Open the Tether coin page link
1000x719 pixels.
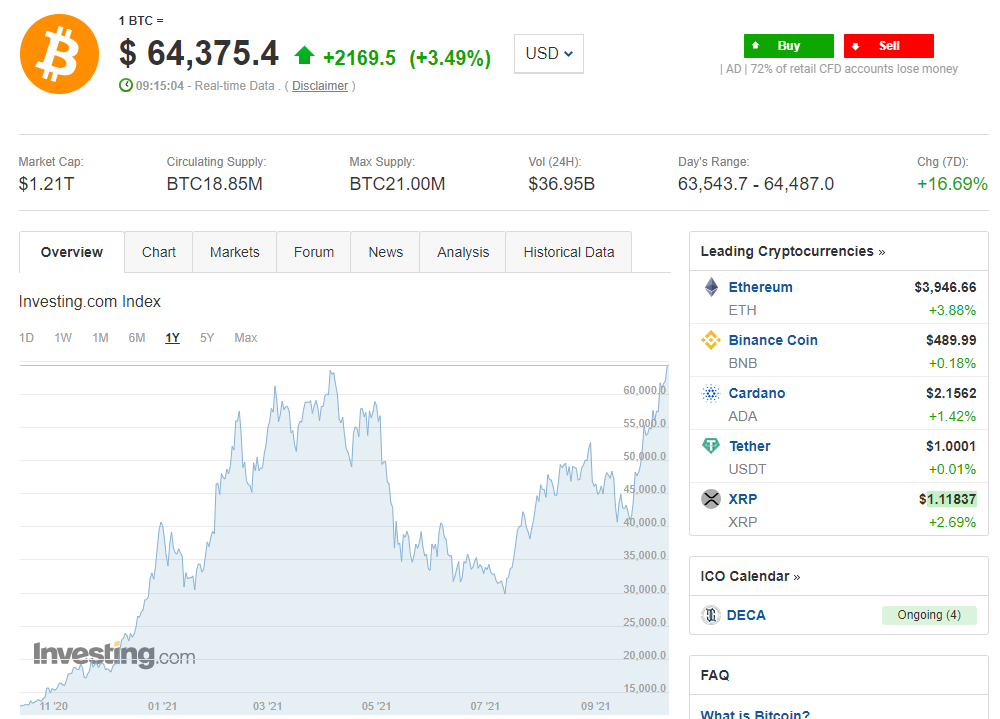(749, 446)
